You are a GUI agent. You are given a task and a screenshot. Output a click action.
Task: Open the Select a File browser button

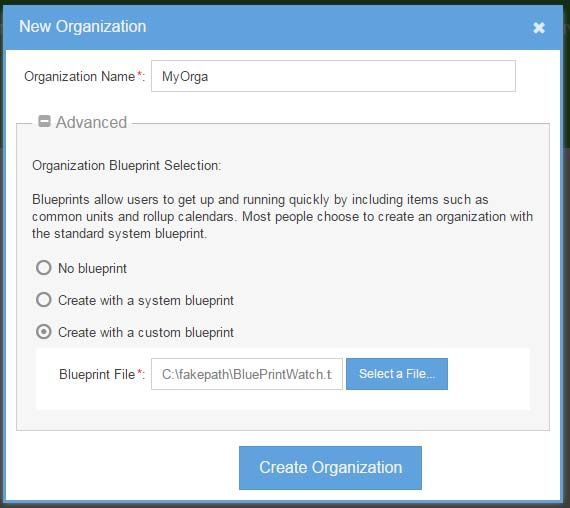coord(397,374)
